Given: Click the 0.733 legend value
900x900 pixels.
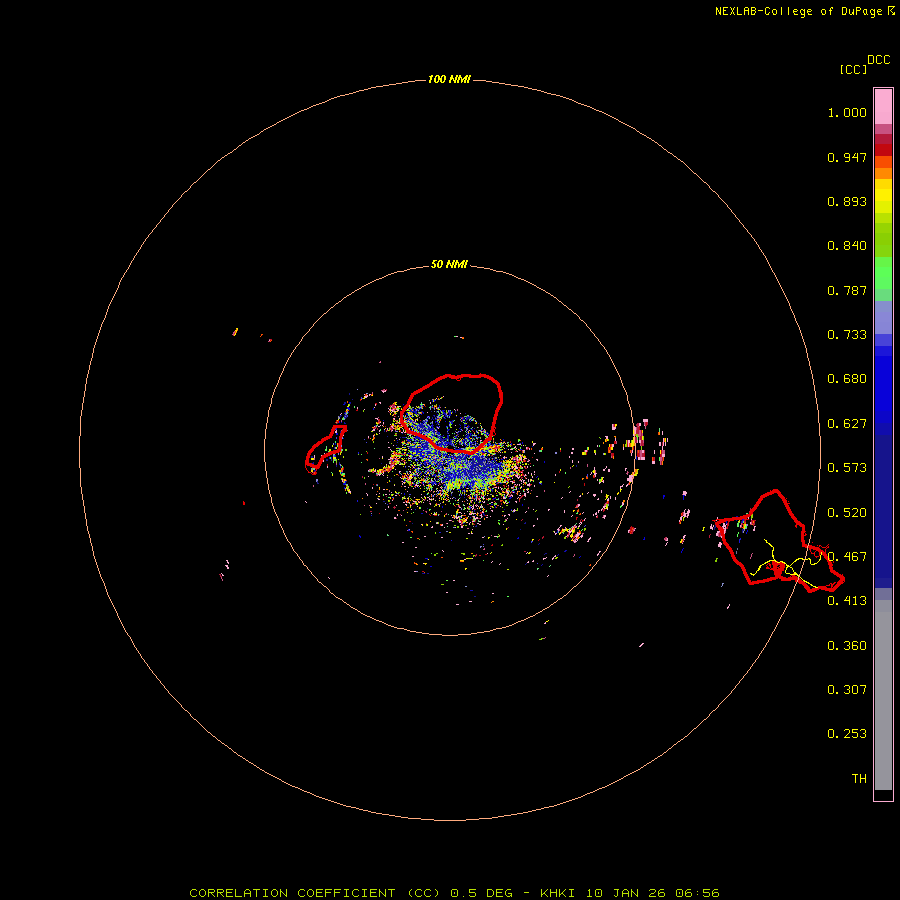Looking at the screenshot, I should tap(847, 335).
